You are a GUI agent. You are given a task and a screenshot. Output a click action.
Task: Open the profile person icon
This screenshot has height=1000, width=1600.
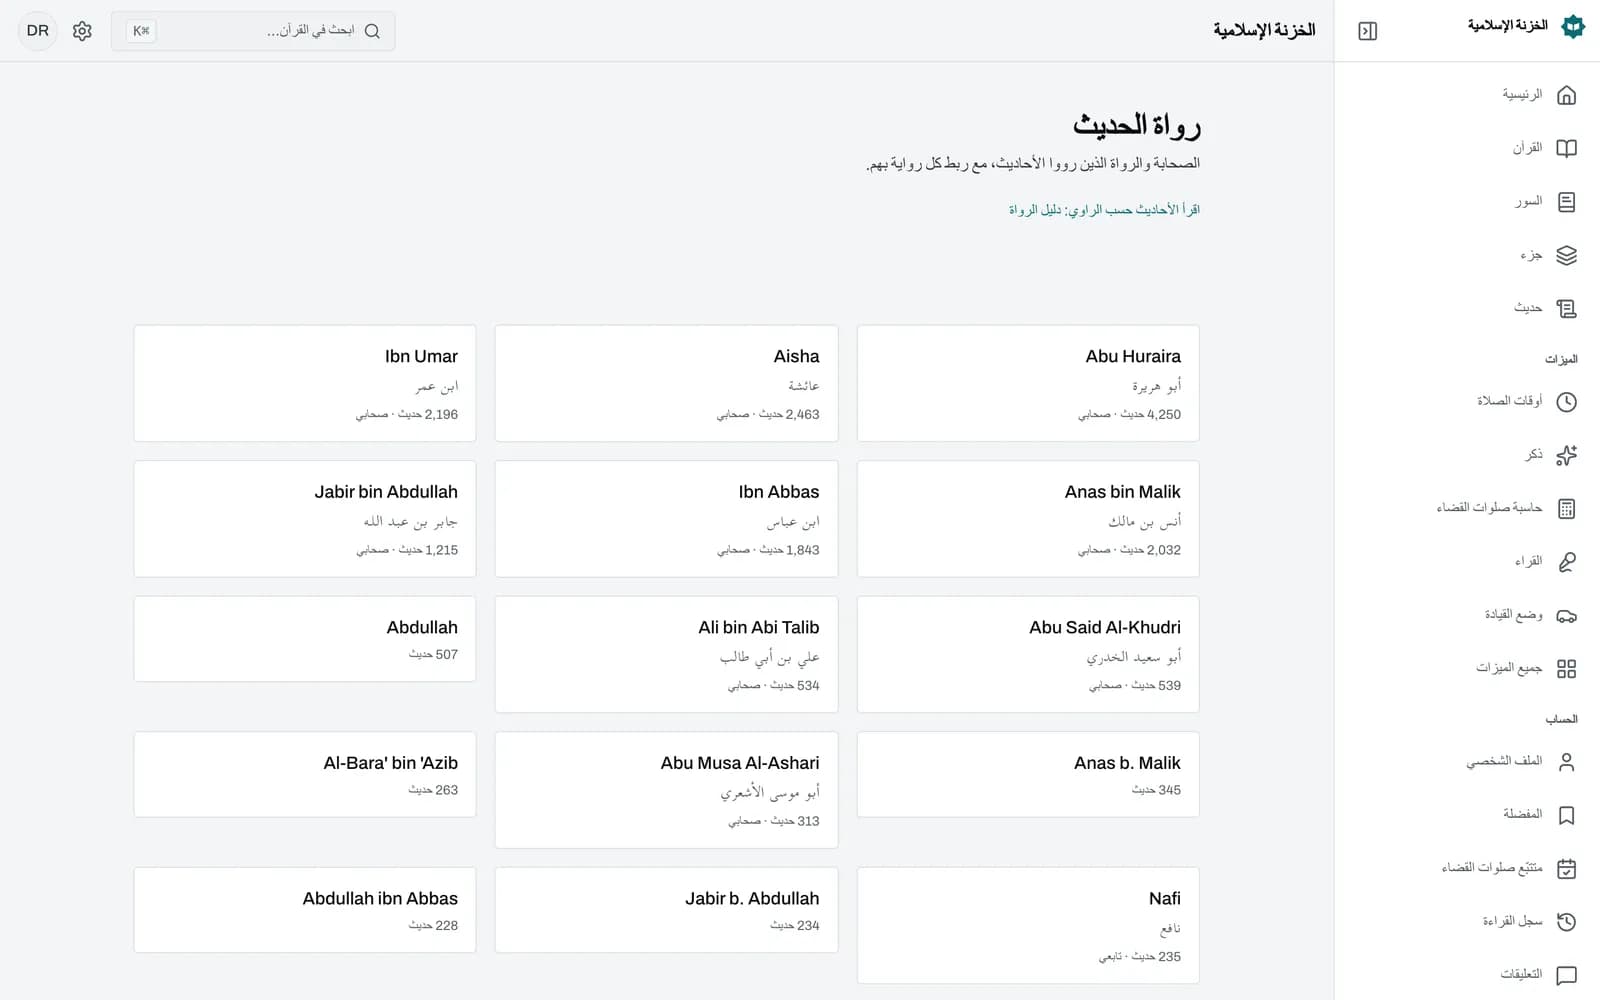click(x=1566, y=762)
